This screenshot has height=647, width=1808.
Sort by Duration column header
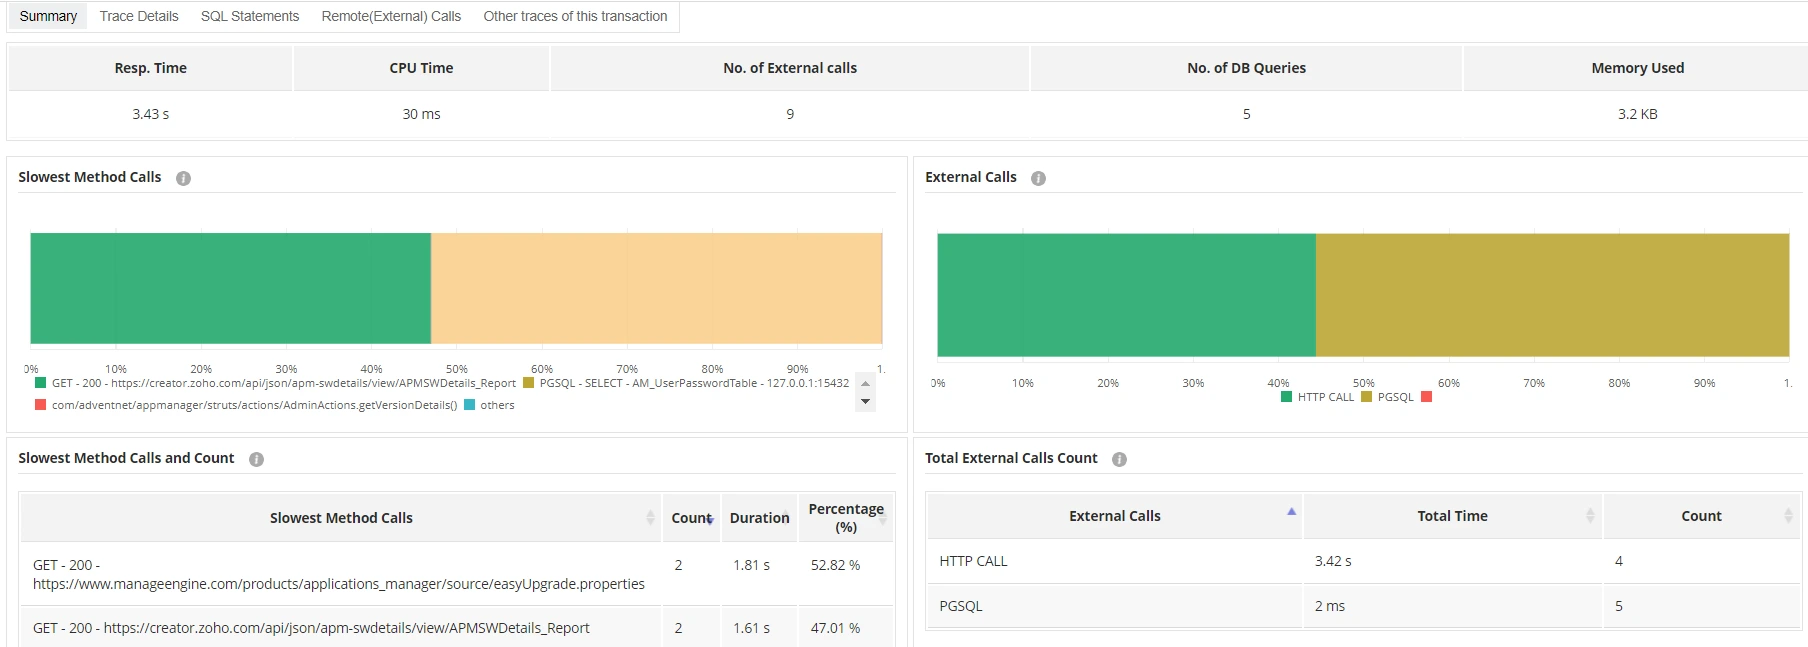759,518
